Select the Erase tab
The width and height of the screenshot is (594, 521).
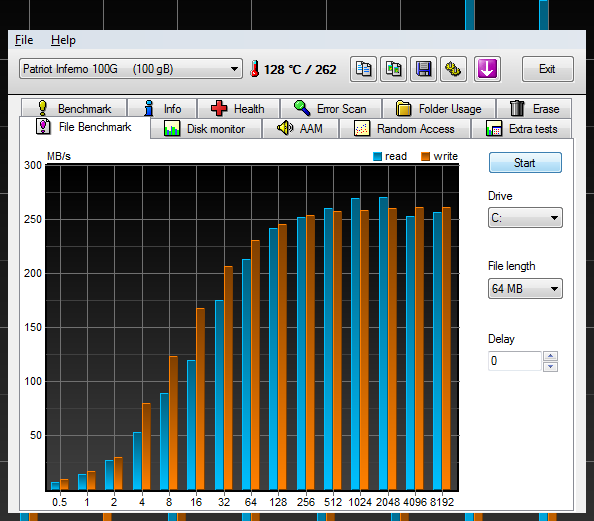[x=534, y=108]
